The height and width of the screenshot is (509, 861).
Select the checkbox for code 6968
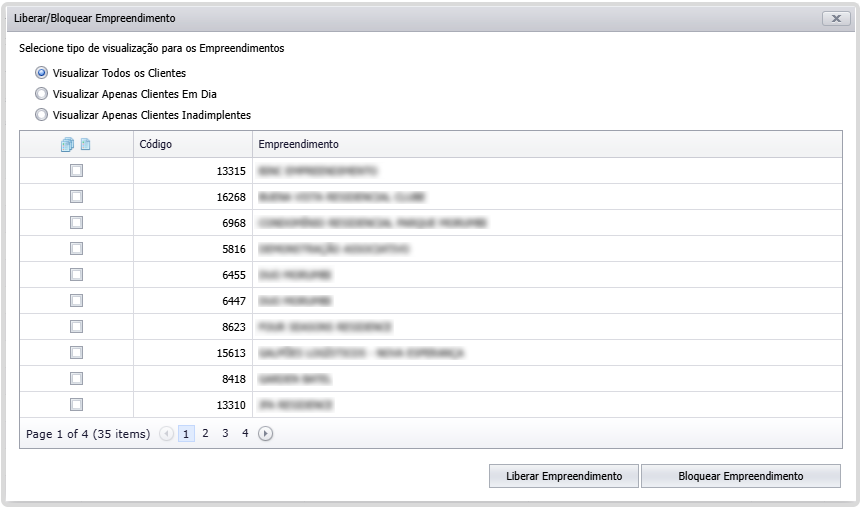(x=76, y=223)
